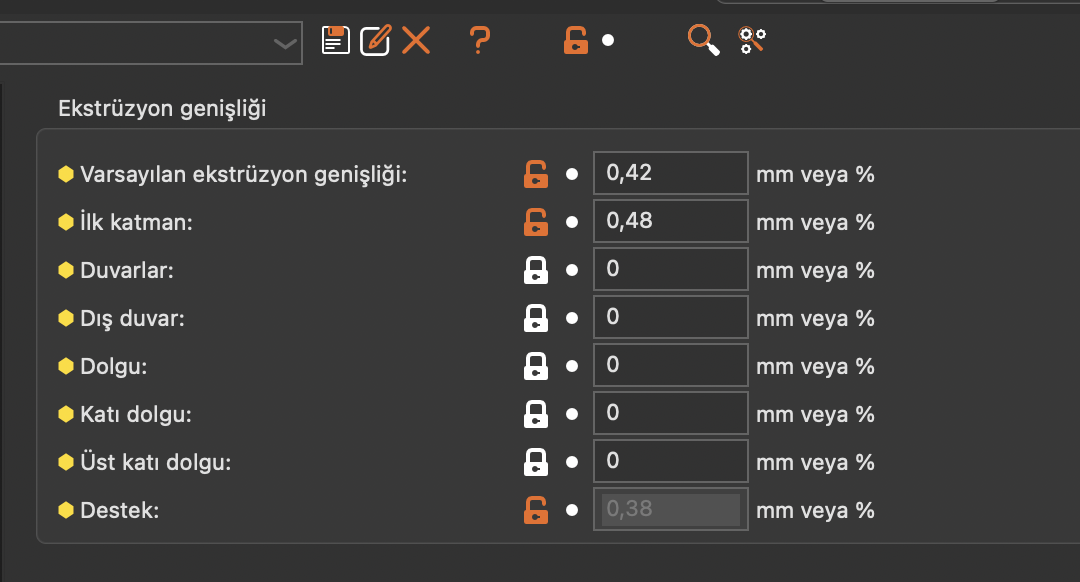The height and width of the screenshot is (582, 1080).
Task: Click the compare presets gears icon
Action: tap(752, 40)
